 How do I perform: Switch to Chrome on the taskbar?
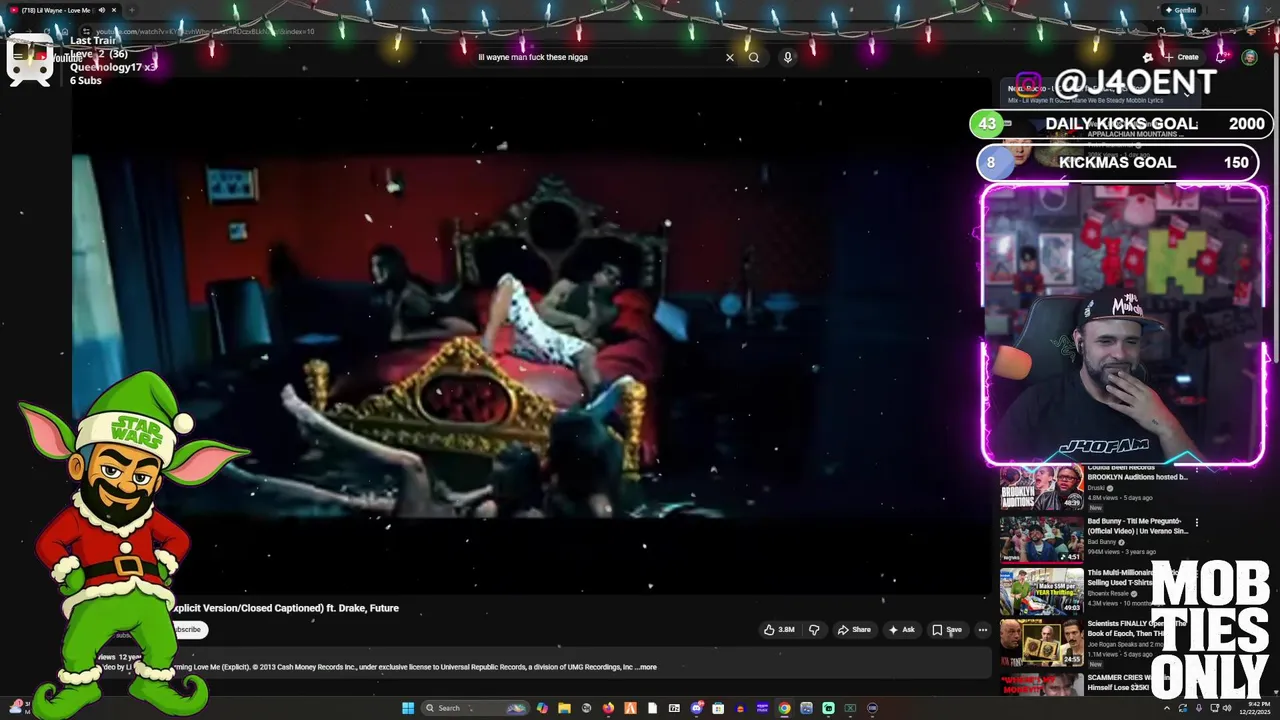point(784,708)
